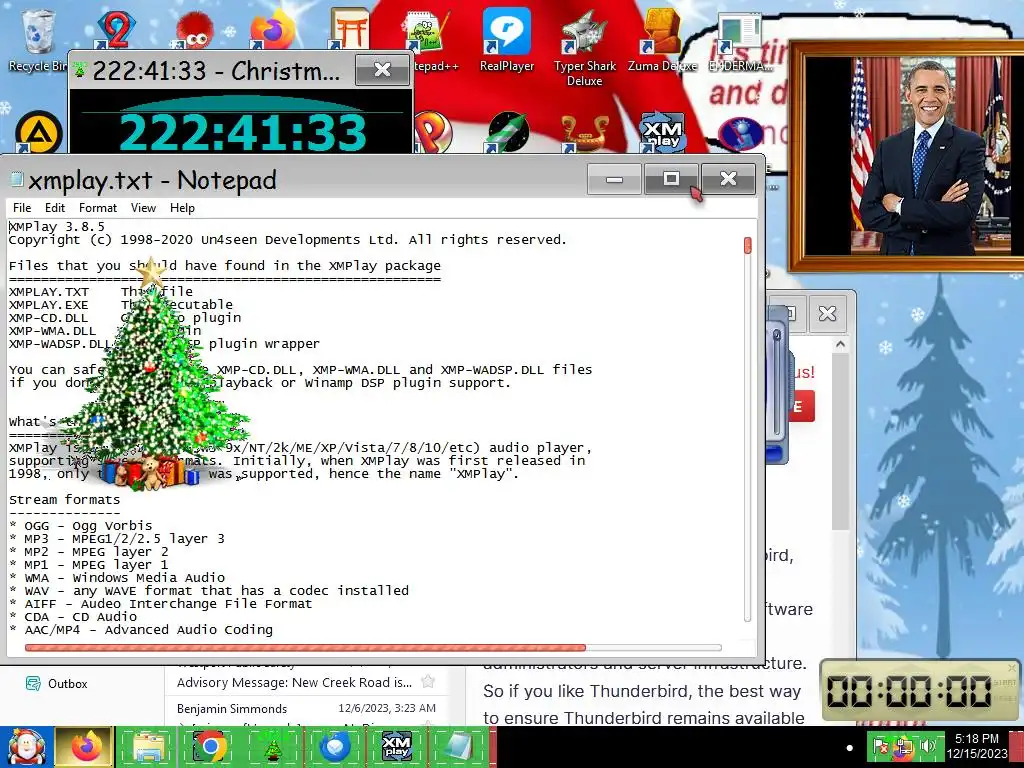
Task: Open Notepad's Edit menu
Action: (x=55, y=208)
